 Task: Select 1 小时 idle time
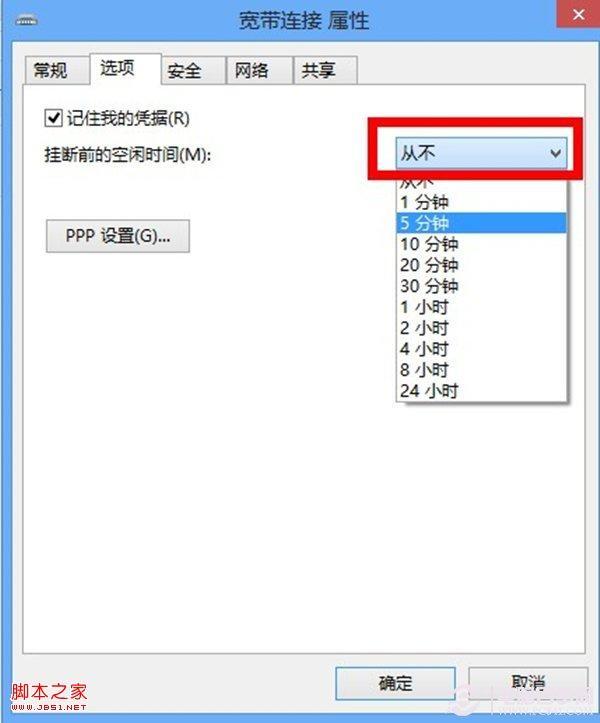click(481, 307)
